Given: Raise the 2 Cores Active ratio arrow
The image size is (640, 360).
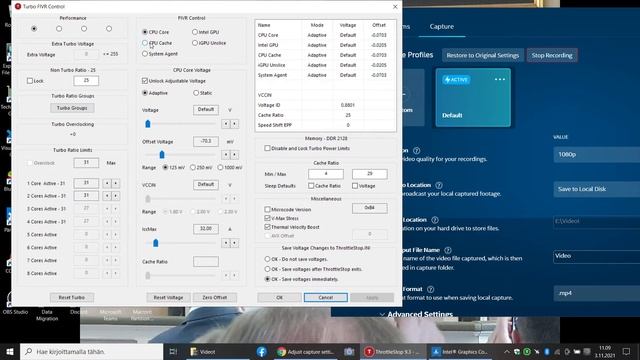Looking at the screenshot, I should 116,196.
